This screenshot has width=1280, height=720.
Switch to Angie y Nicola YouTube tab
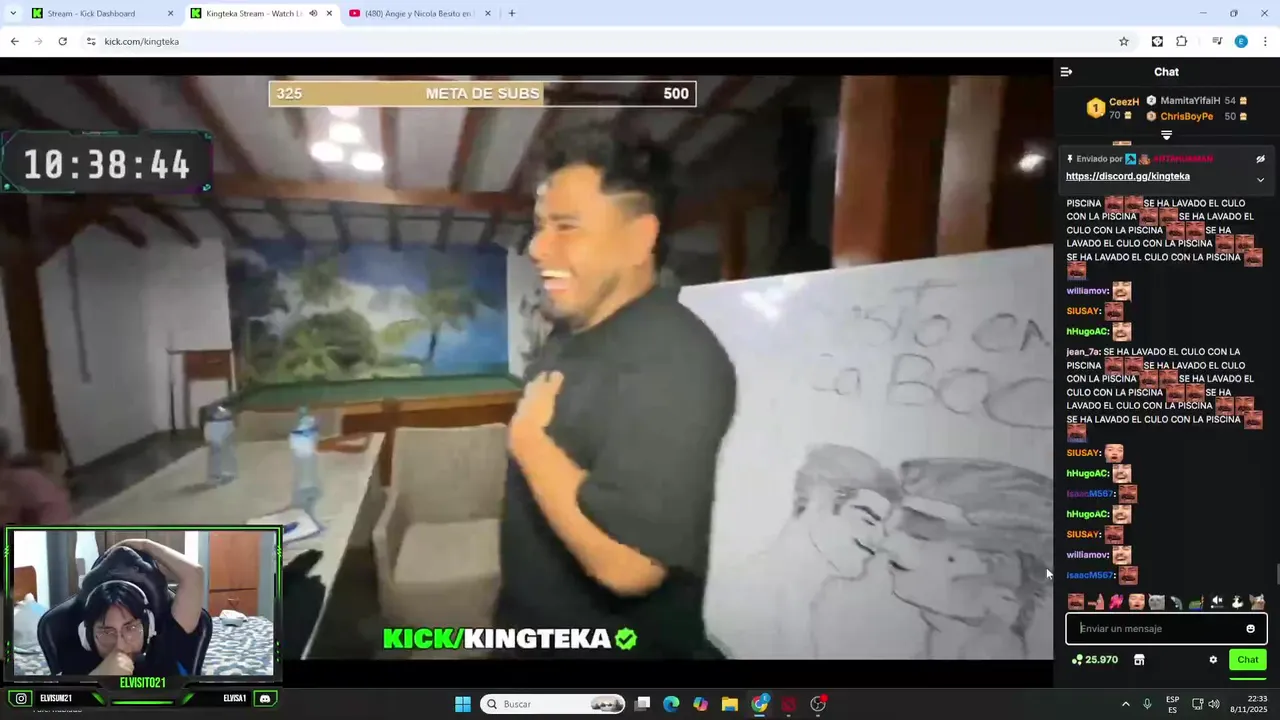[418, 13]
